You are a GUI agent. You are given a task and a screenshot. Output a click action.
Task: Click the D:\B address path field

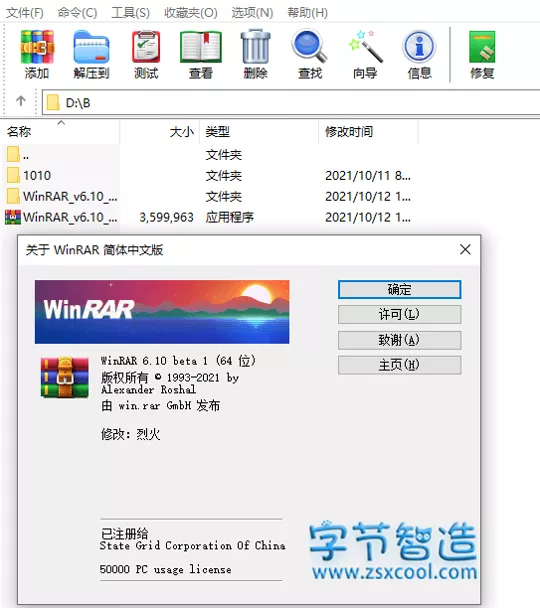(291, 103)
